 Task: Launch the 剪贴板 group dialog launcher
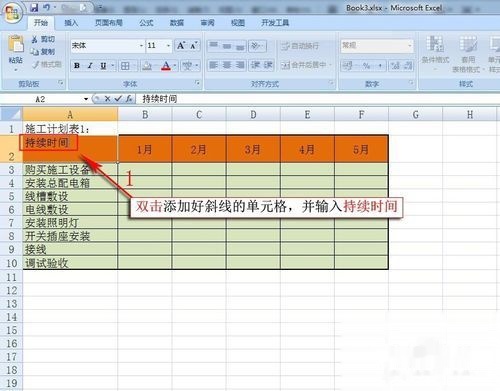coord(61,82)
